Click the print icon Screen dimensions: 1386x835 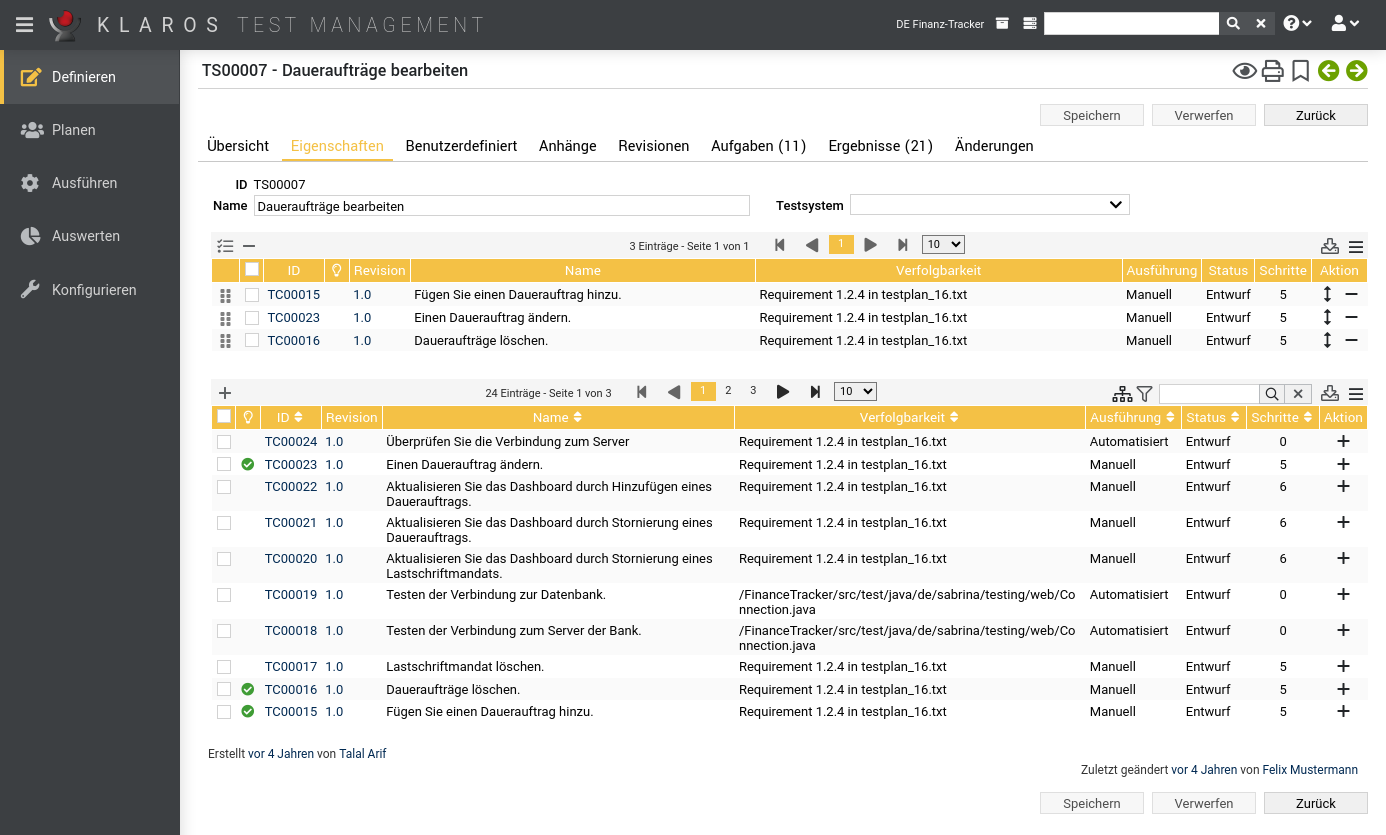pos(1272,71)
